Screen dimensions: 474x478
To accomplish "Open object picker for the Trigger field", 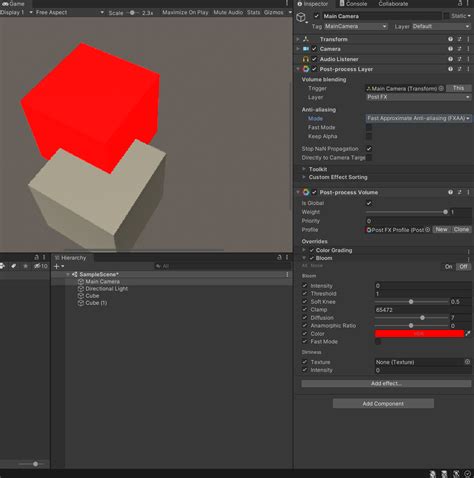I will (441, 88).
